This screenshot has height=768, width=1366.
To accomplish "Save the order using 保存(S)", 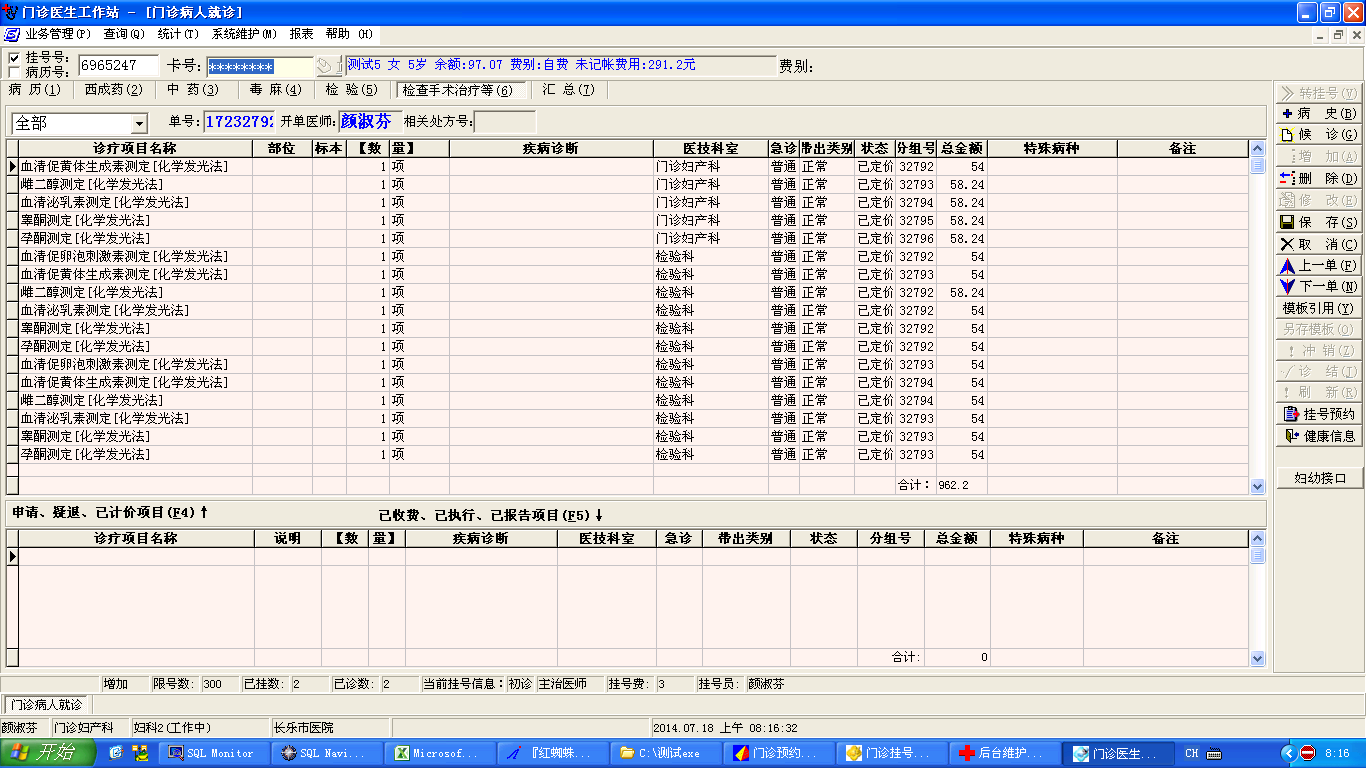I will tap(1319, 222).
